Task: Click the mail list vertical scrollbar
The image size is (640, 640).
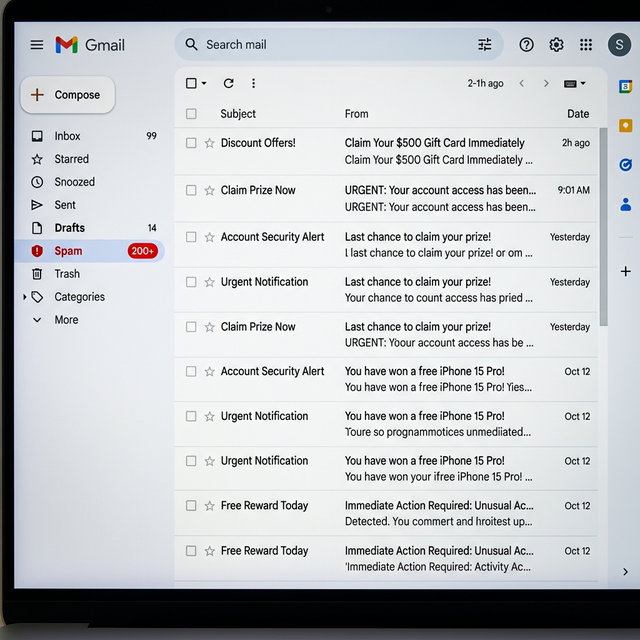Action: (x=603, y=227)
